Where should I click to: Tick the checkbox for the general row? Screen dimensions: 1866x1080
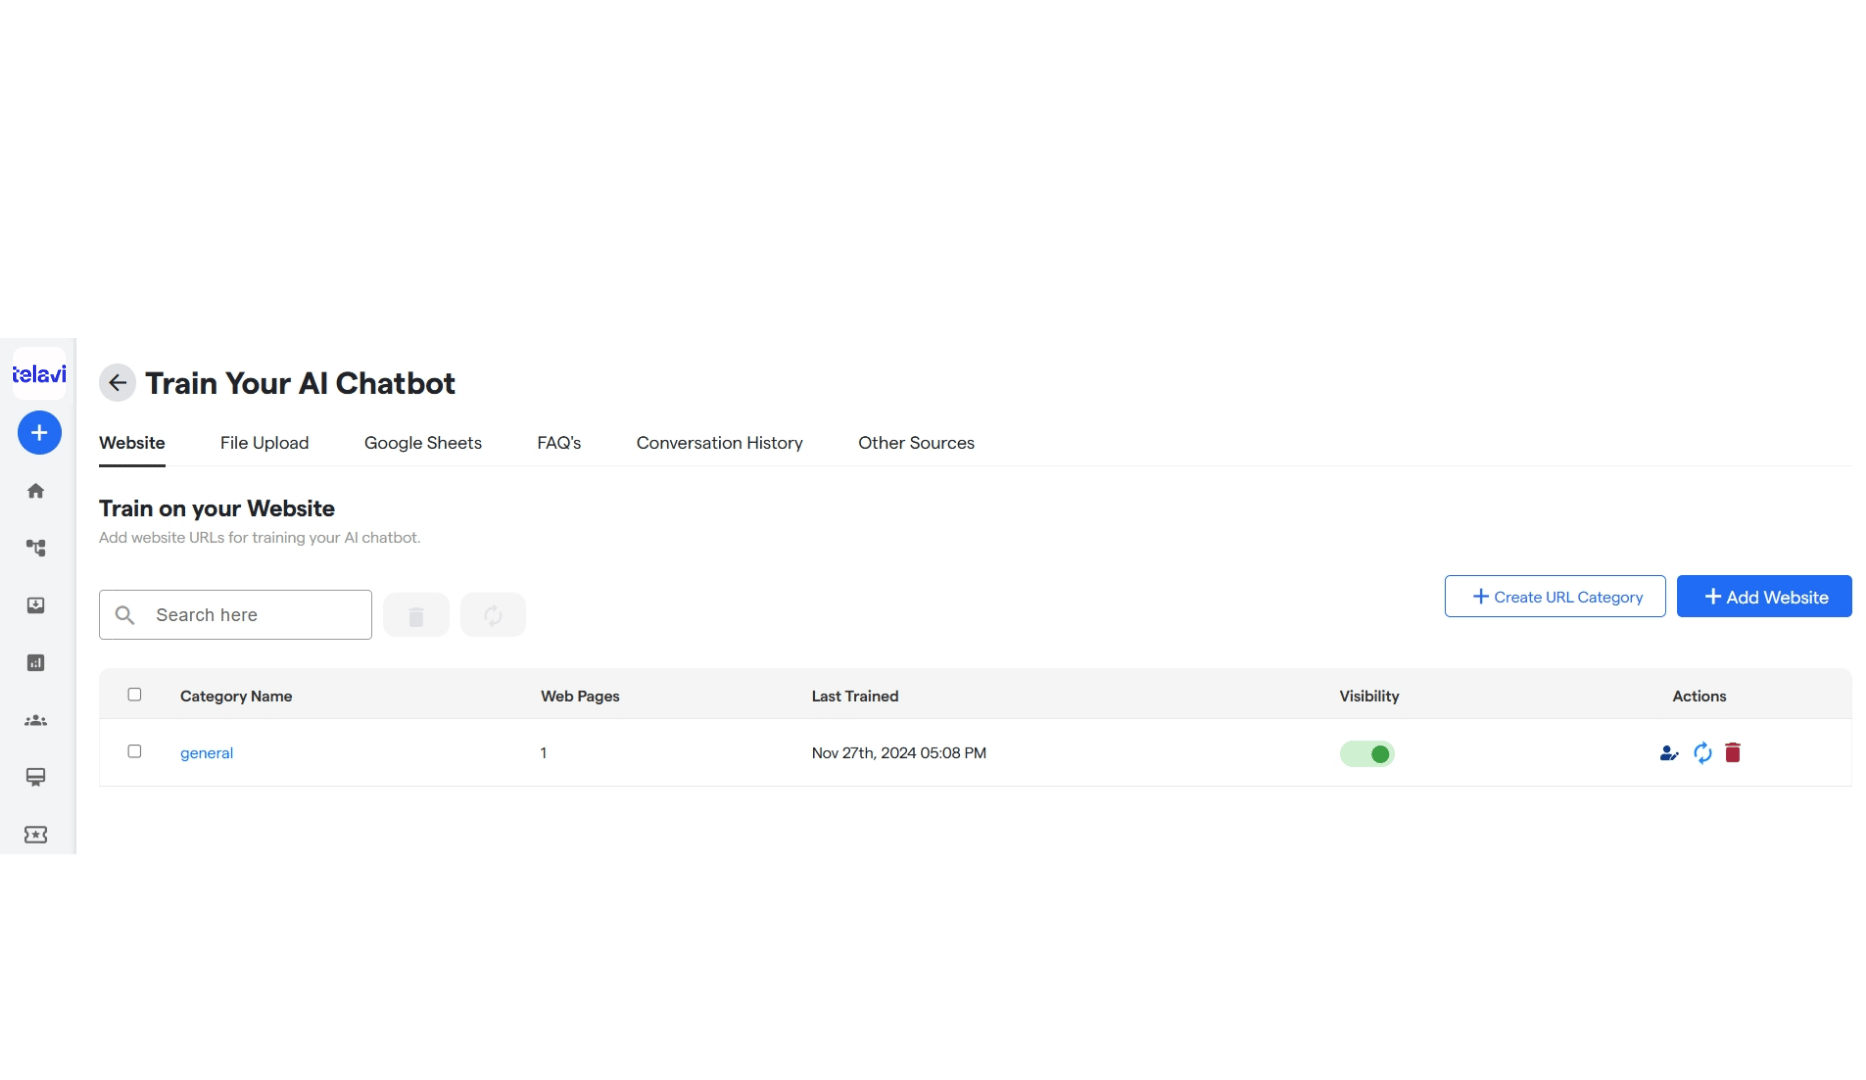135,752
